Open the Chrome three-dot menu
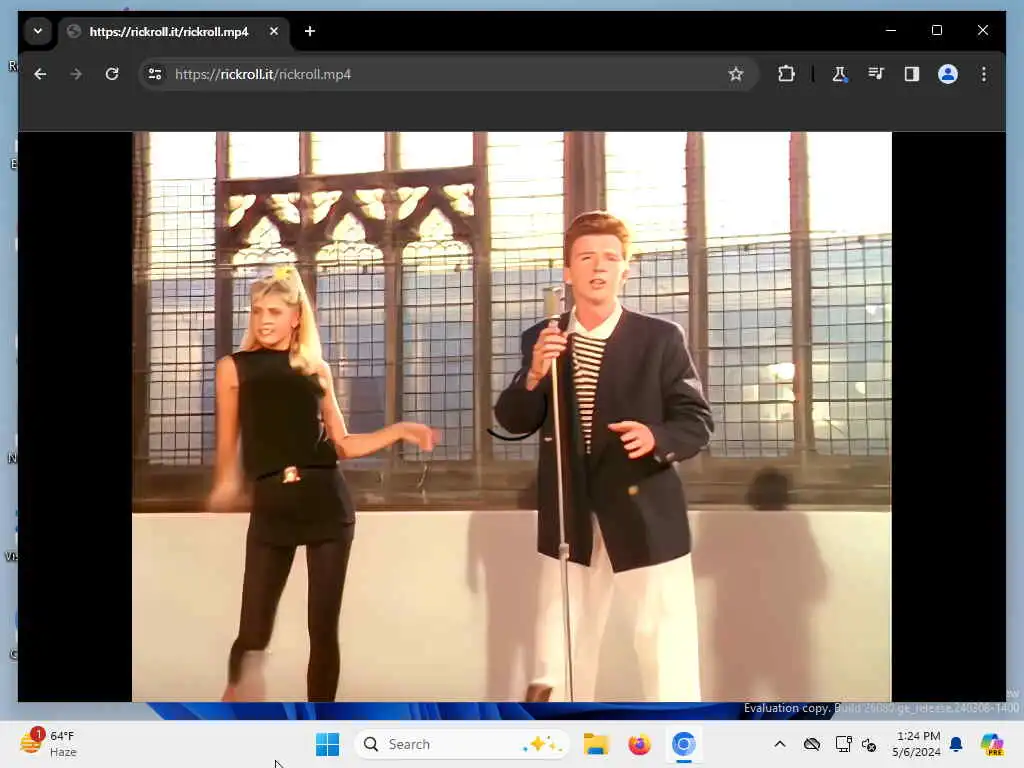 (984, 74)
